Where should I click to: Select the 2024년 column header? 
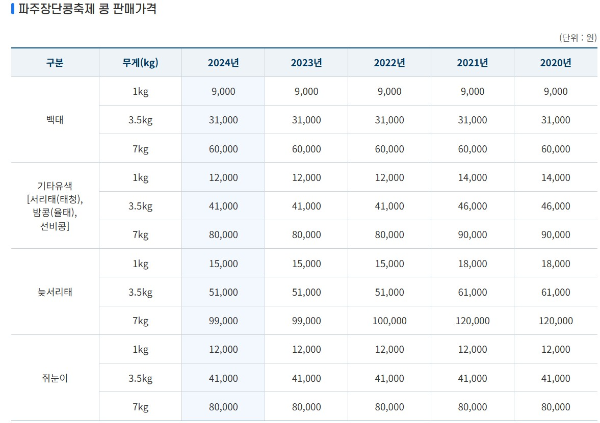point(223,63)
